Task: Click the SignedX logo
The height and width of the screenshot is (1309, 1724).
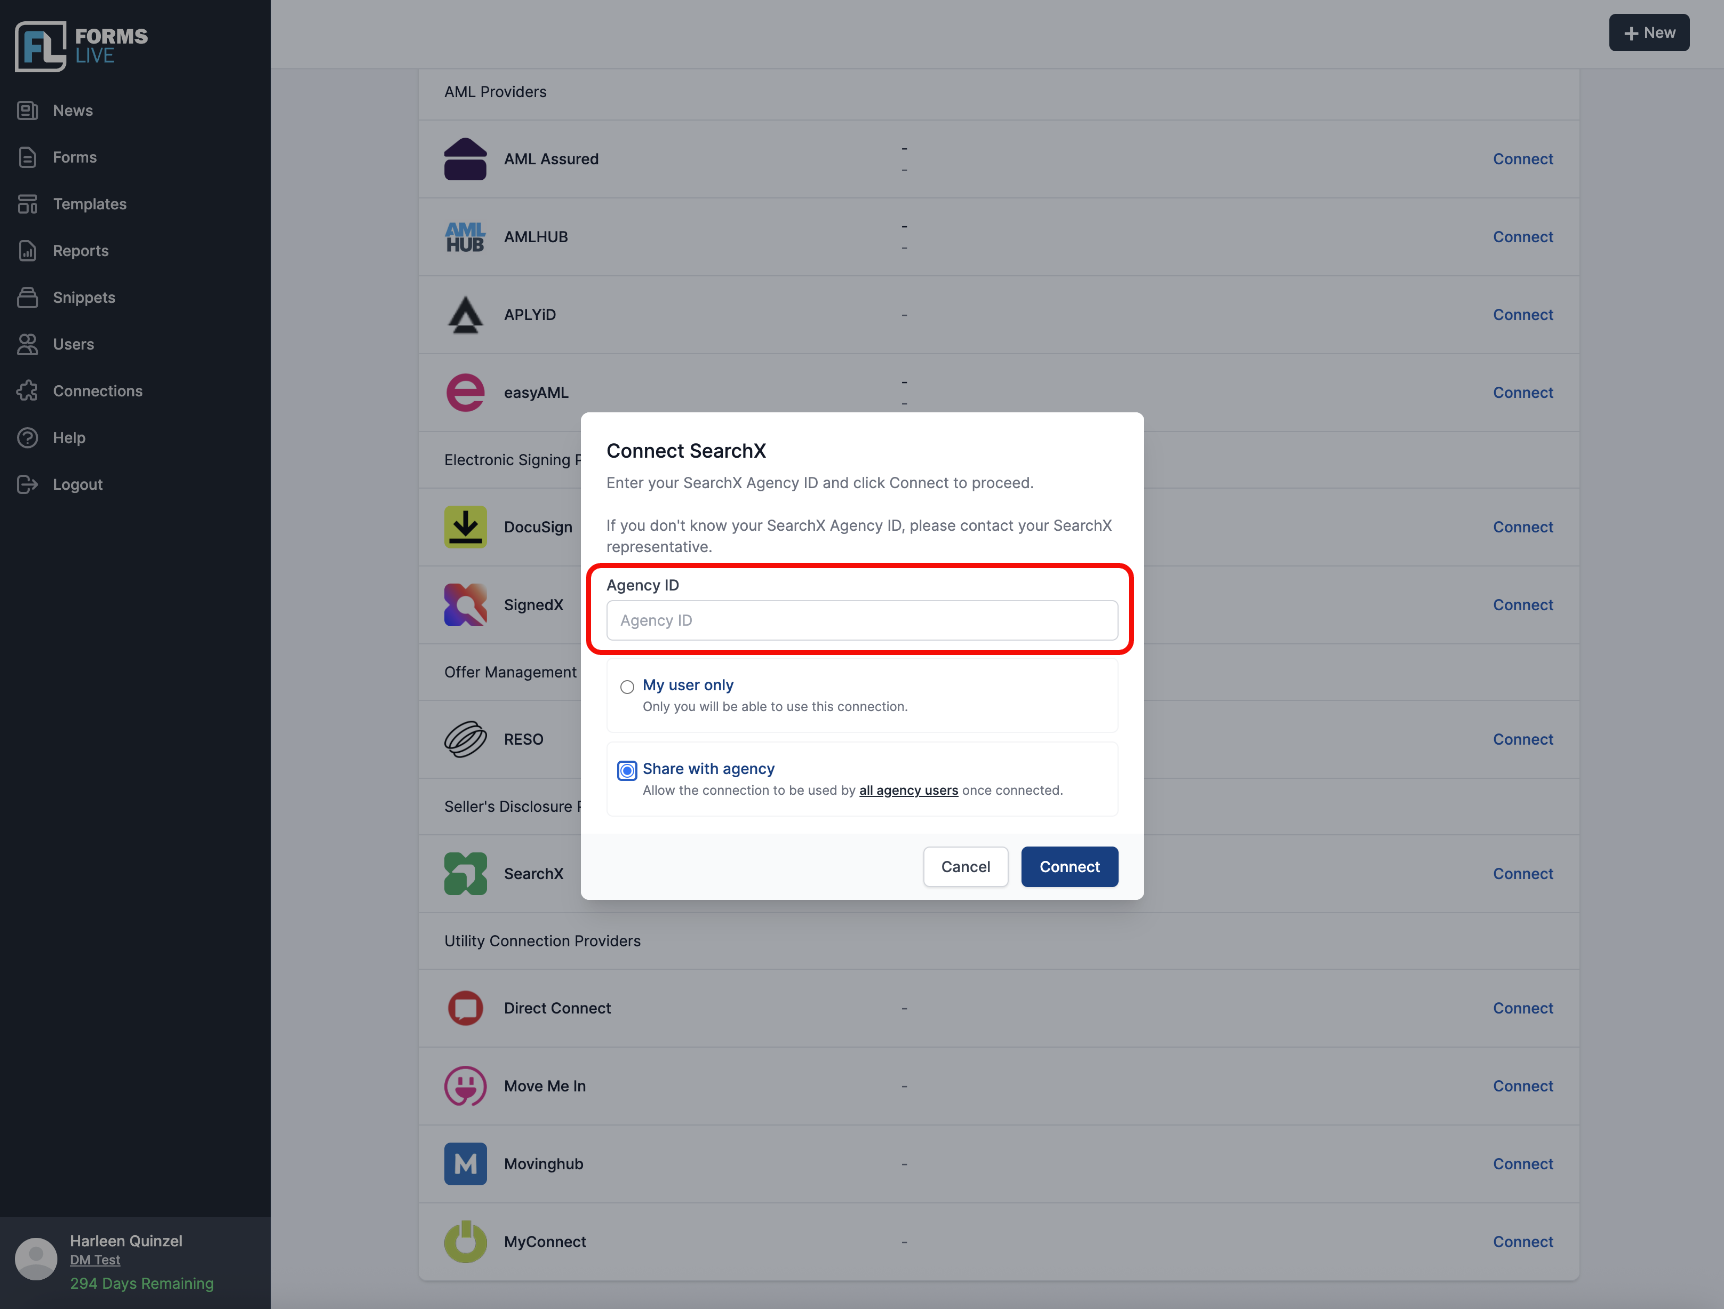Action: pos(465,605)
